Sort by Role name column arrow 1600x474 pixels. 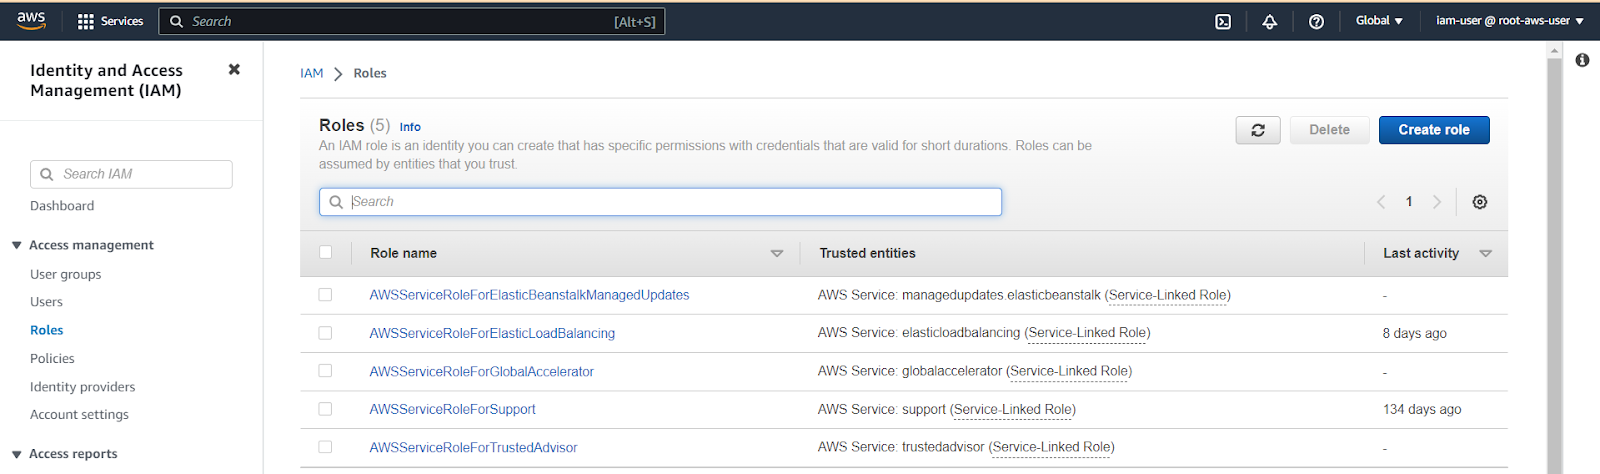tap(777, 254)
